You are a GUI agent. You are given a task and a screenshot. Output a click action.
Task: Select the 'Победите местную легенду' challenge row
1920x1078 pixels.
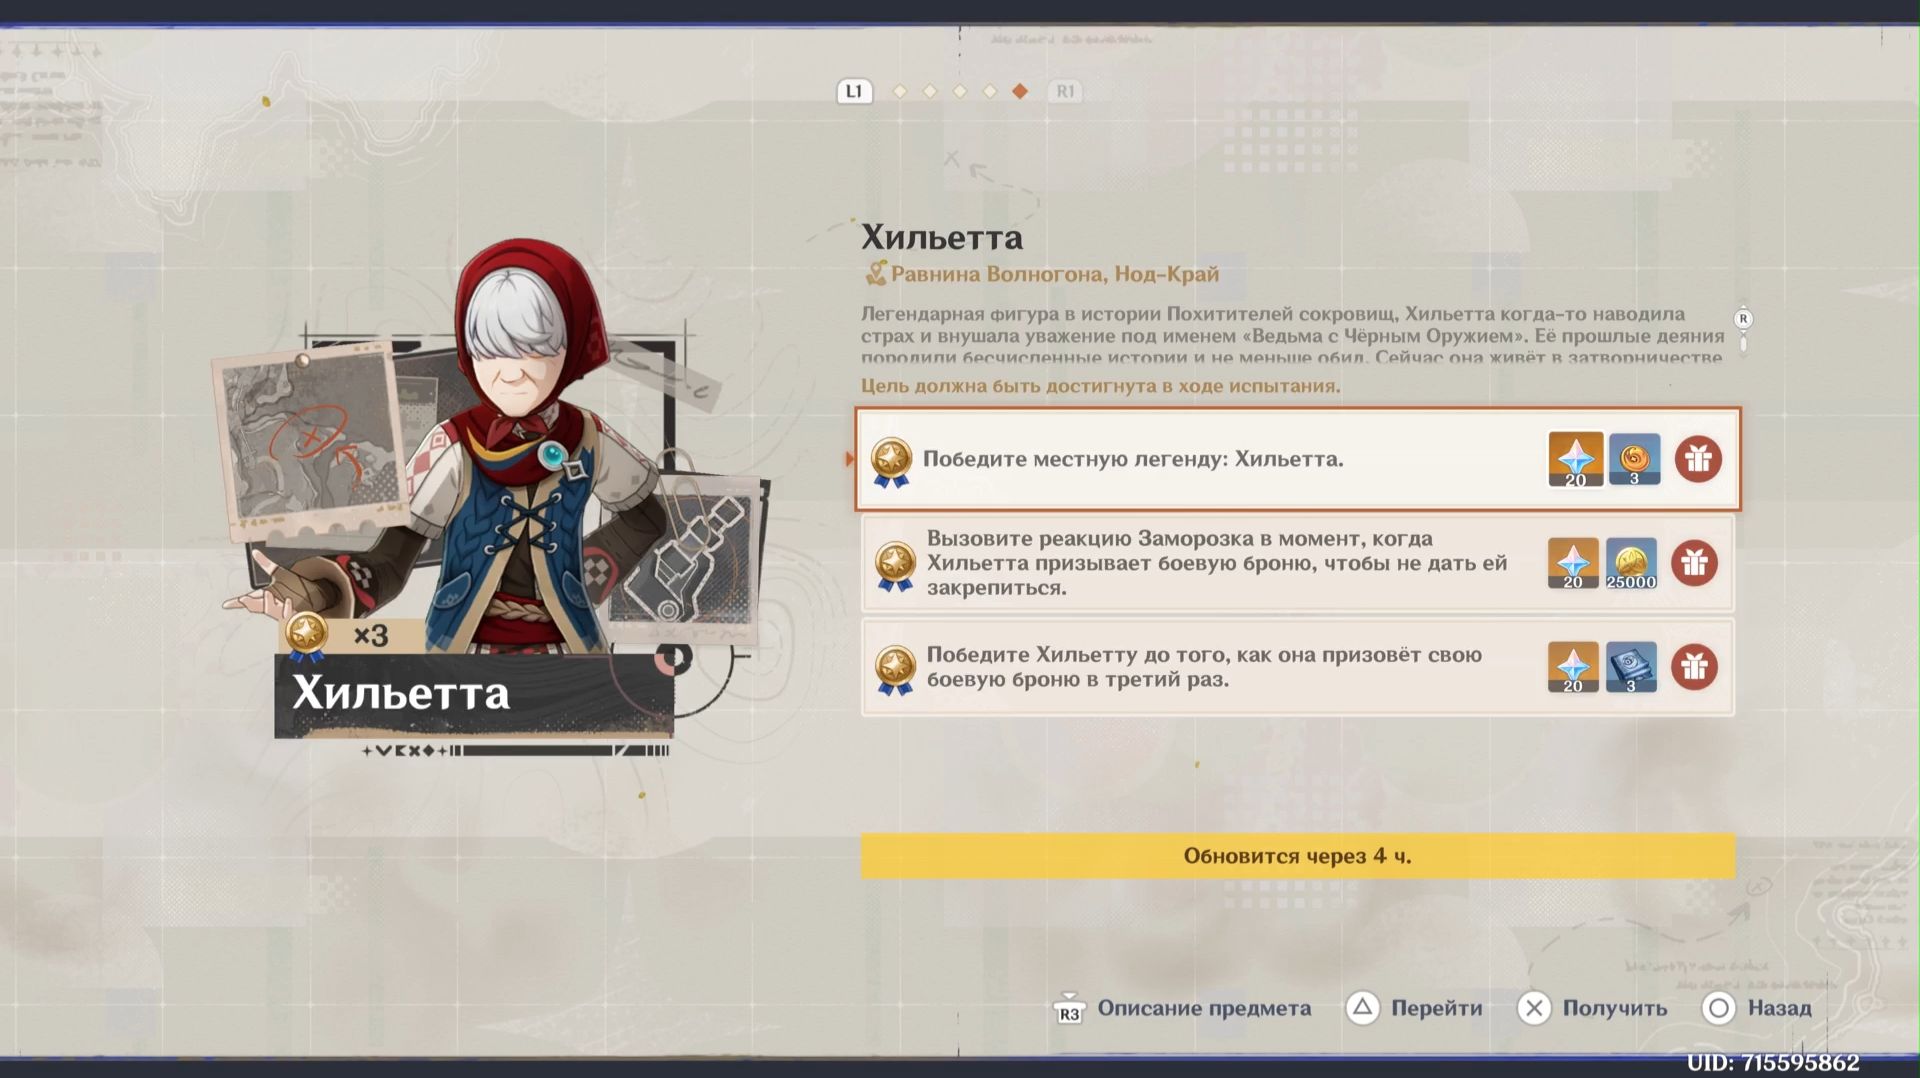(x=1298, y=459)
